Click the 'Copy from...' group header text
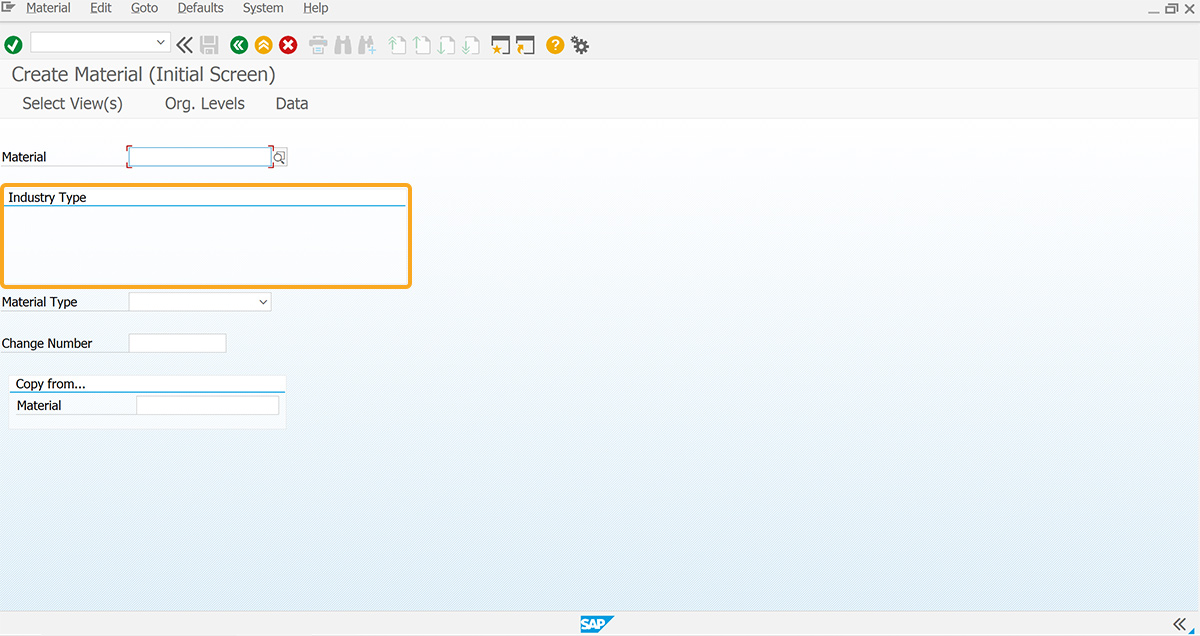The width and height of the screenshot is (1200, 636). (50, 384)
